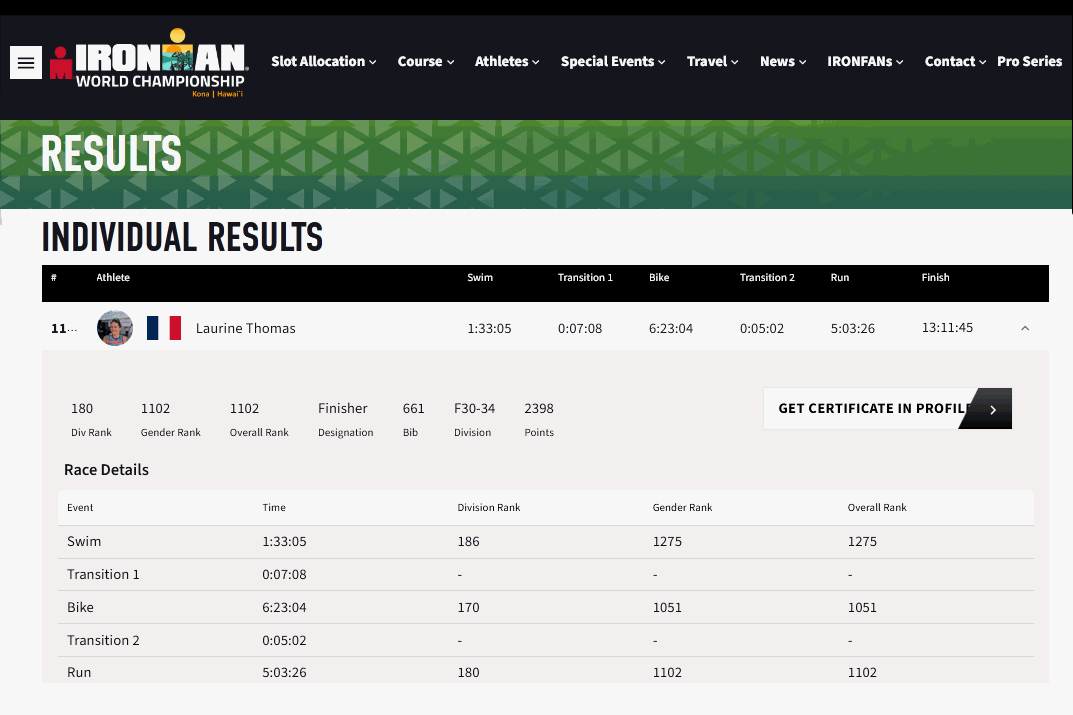This screenshot has width=1073, height=715.
Task: Expand the IRONFANs dropdown
Action: [x=865, y=61]
